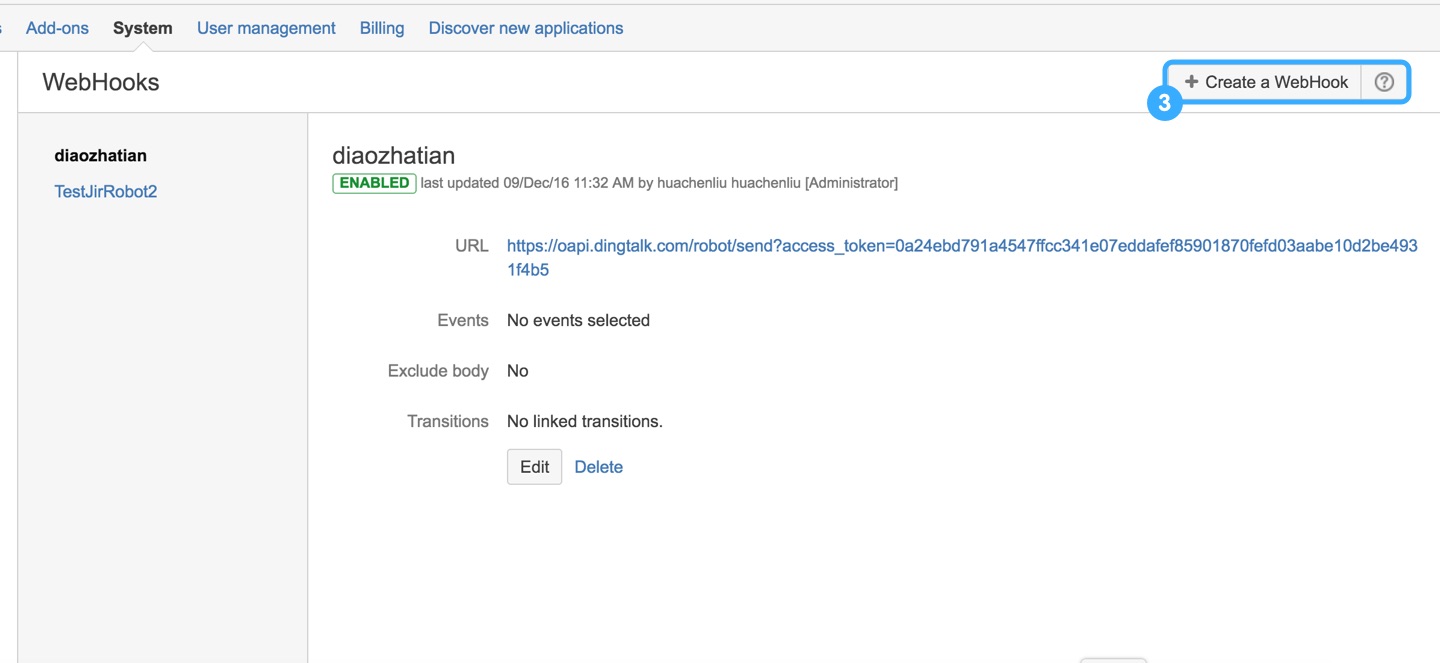Switch to the System tab
The height and width of the screenshot is (663, 1440).
(x=143, y=28)
